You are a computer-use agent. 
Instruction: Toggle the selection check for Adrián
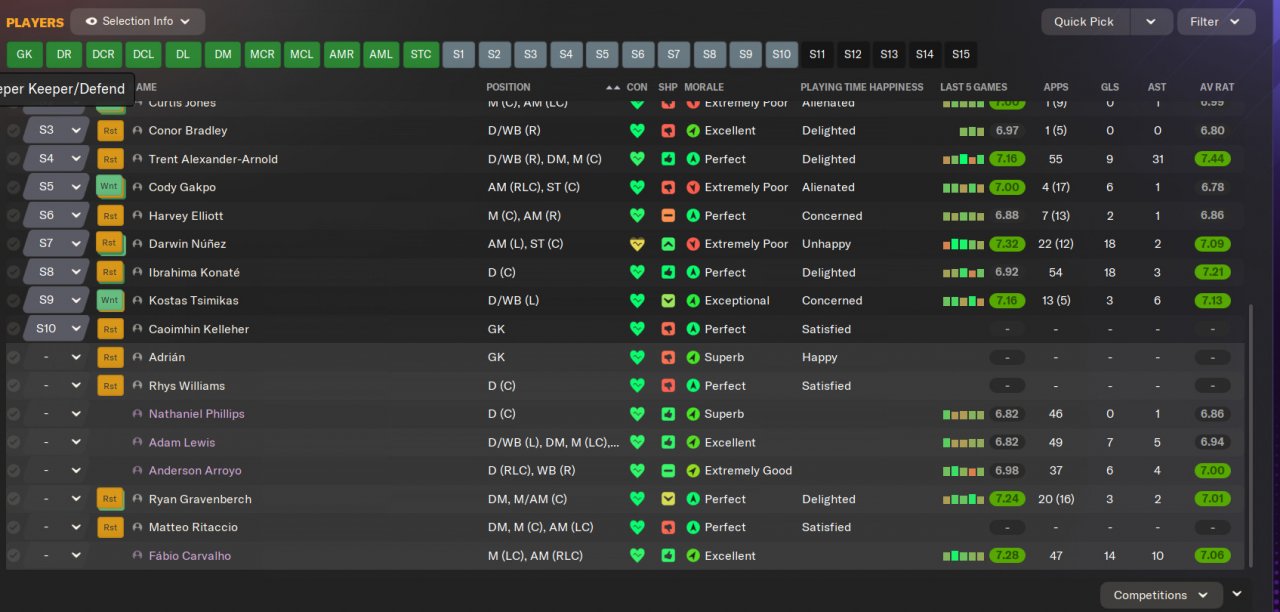click(13, 357)
